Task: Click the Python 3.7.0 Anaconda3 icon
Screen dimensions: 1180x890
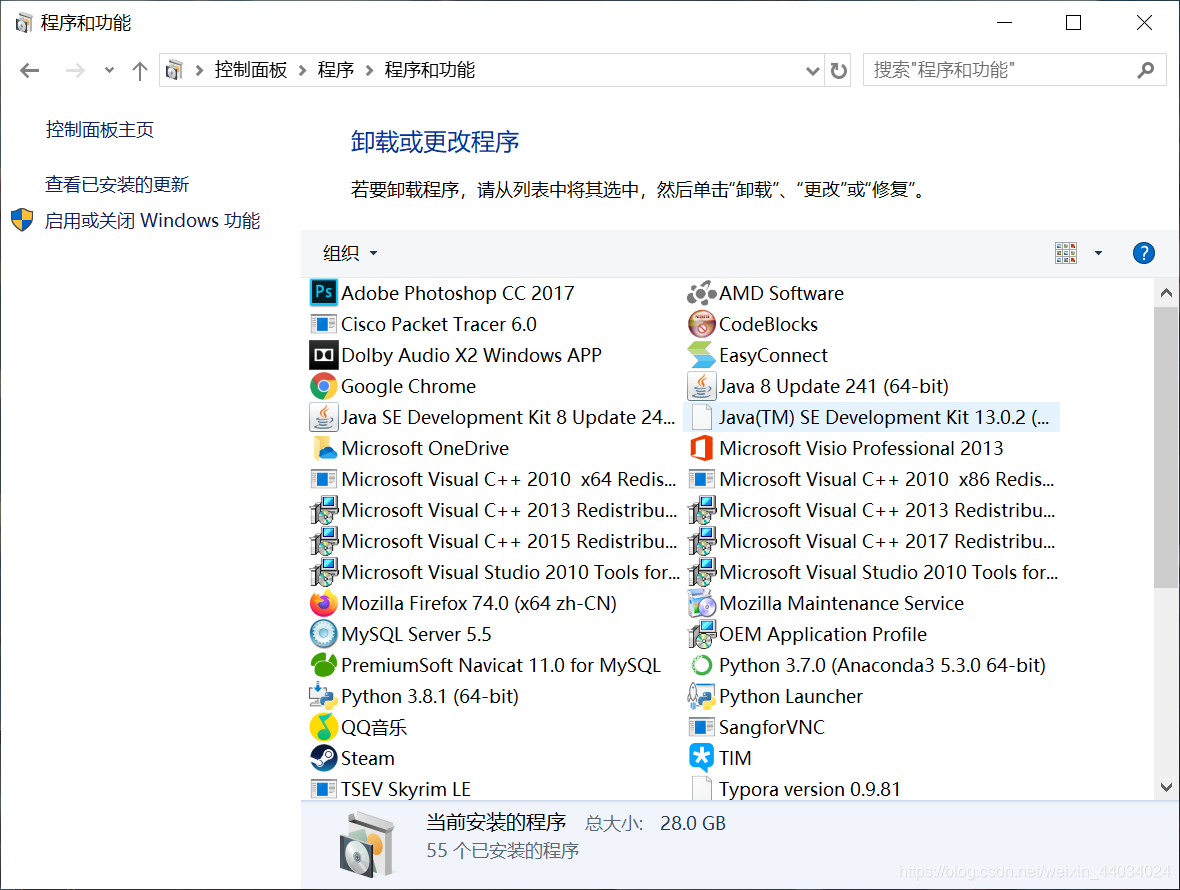Action: (701, 665)
